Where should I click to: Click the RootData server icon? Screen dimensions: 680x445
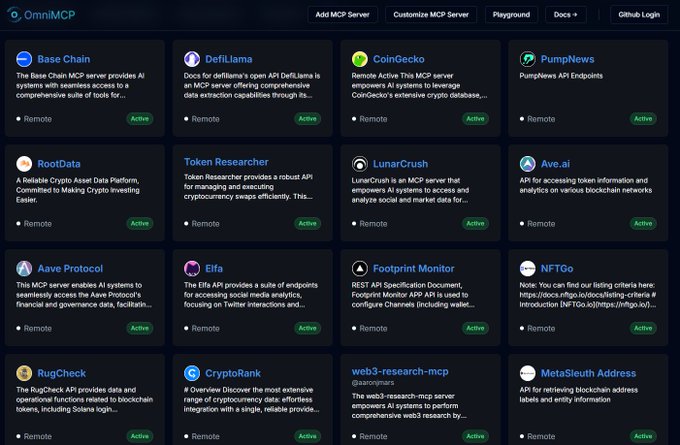pyautogui.click(x=24, y=164)
